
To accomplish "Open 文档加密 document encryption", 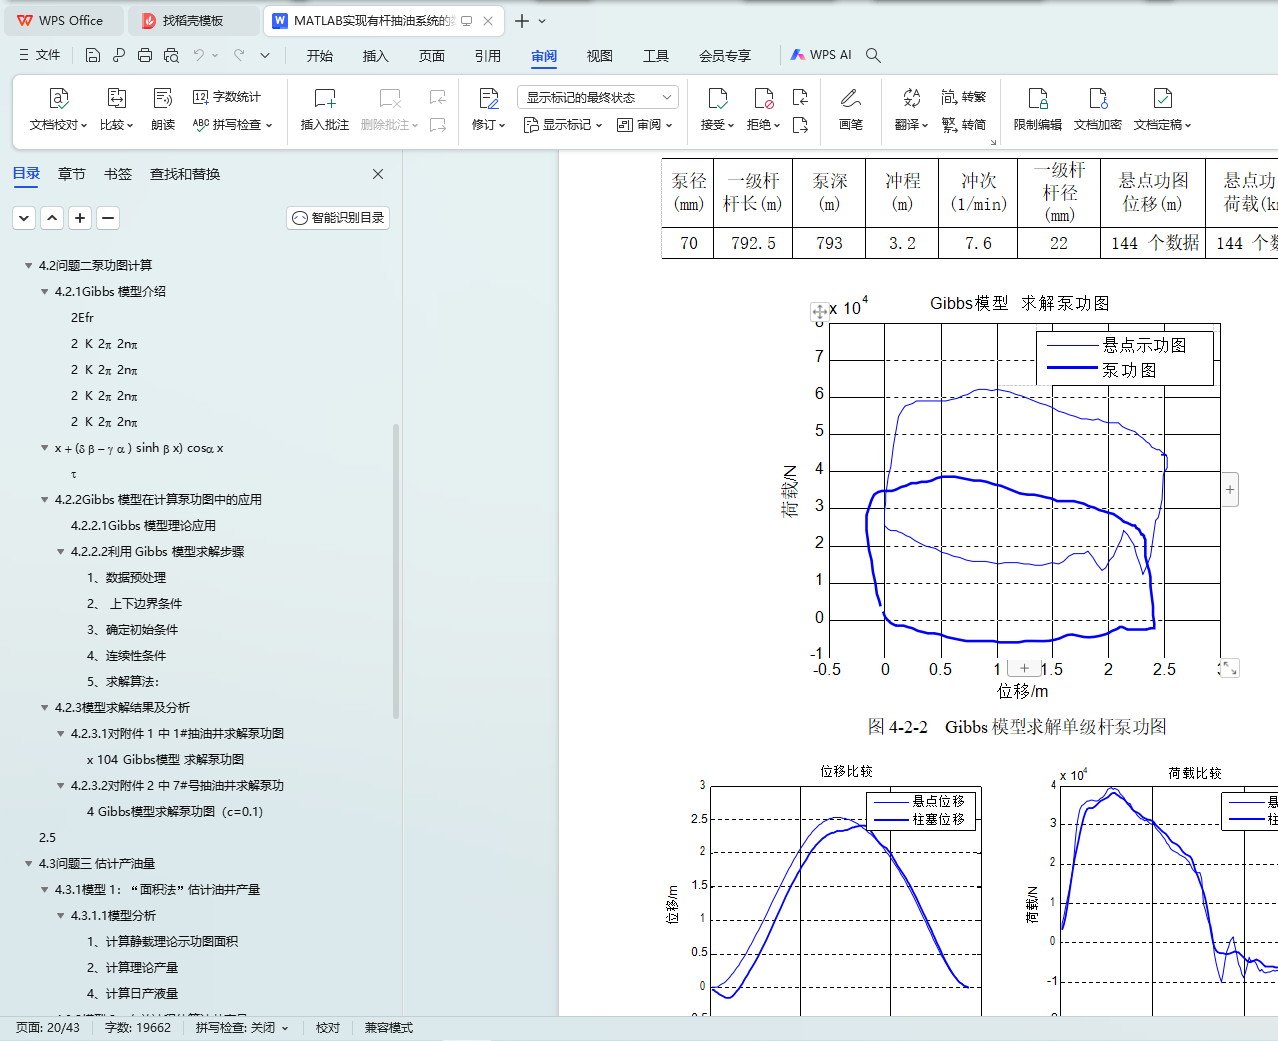I will point(1098,110).
